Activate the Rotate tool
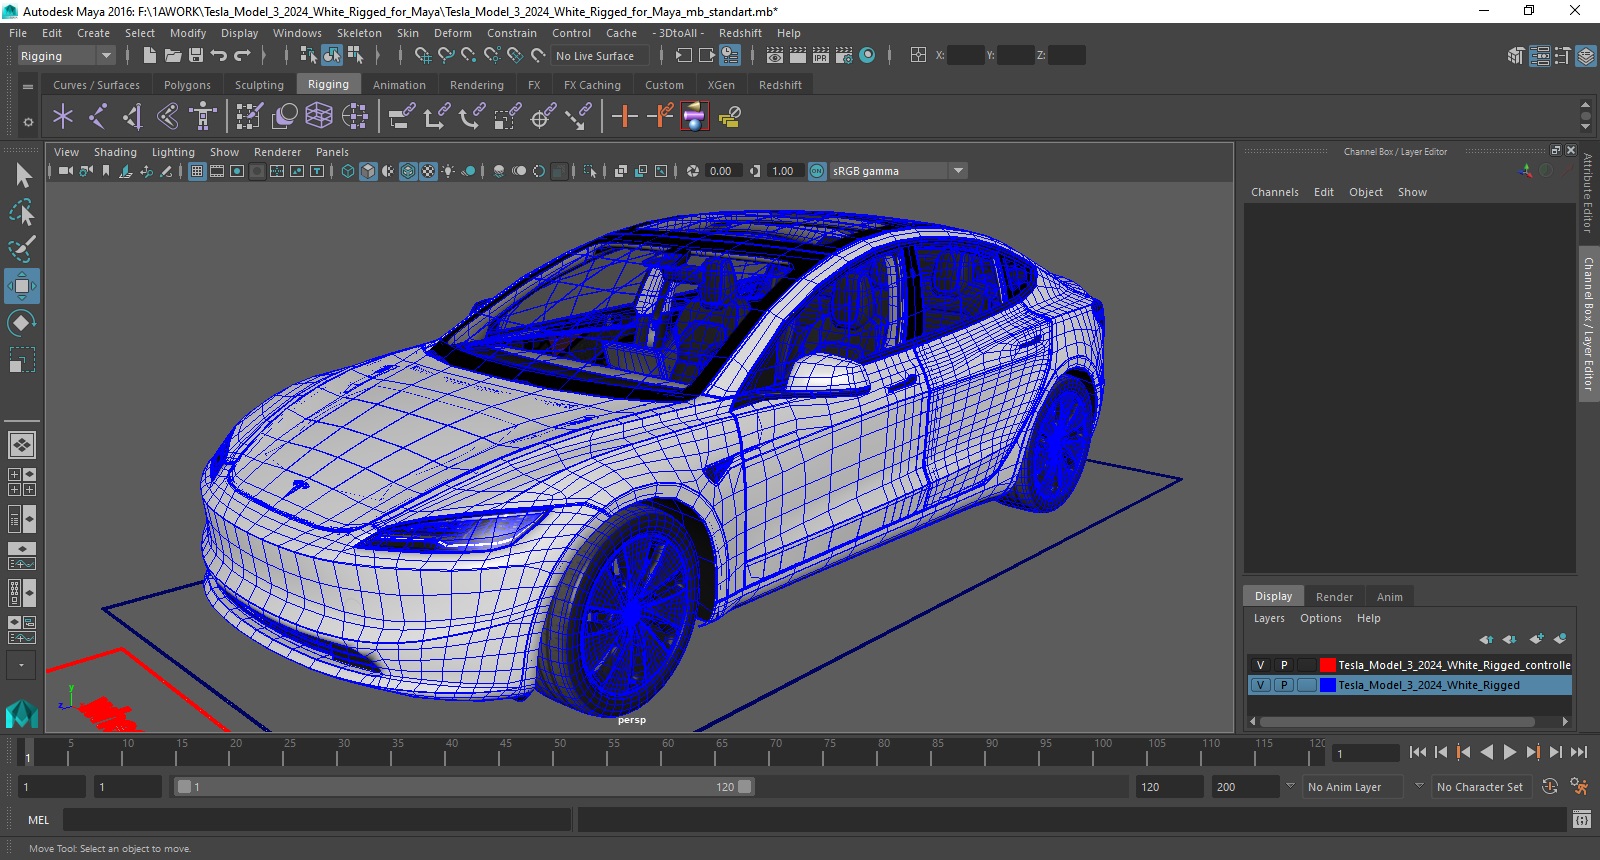Screen dimensions: 1600x860 pyautogui.click(x=21, y=322)
